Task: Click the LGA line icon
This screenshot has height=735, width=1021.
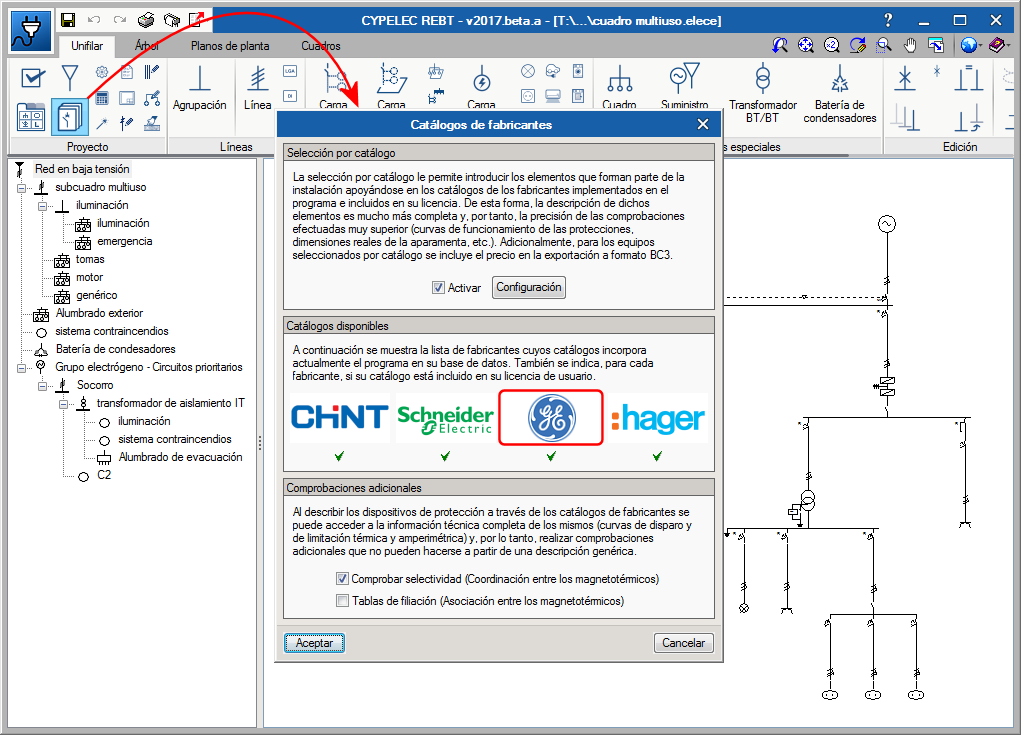Action: coord(290,71)
